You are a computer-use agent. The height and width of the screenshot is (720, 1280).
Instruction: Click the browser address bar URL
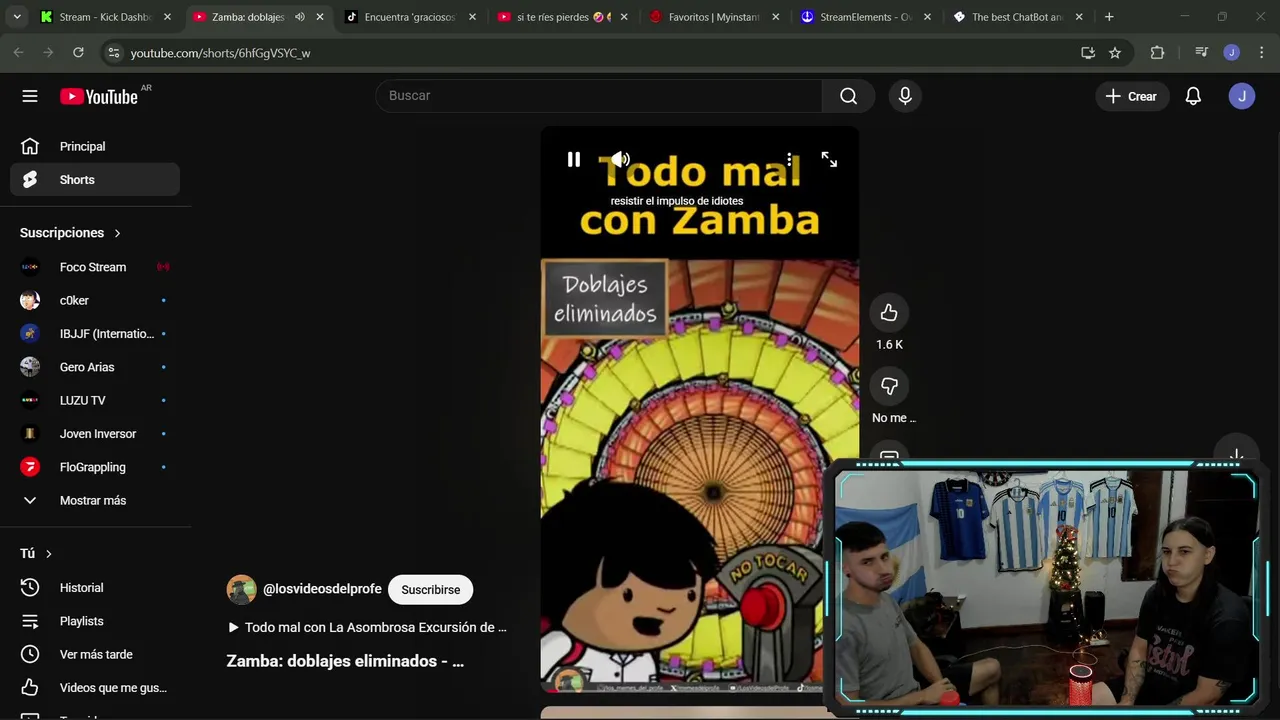coord(221,53)
